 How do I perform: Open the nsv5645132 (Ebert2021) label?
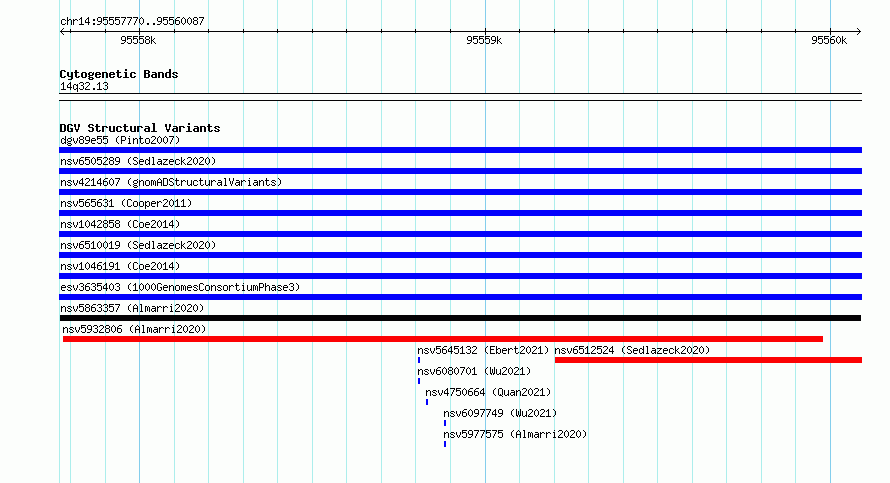coord(483,350)
